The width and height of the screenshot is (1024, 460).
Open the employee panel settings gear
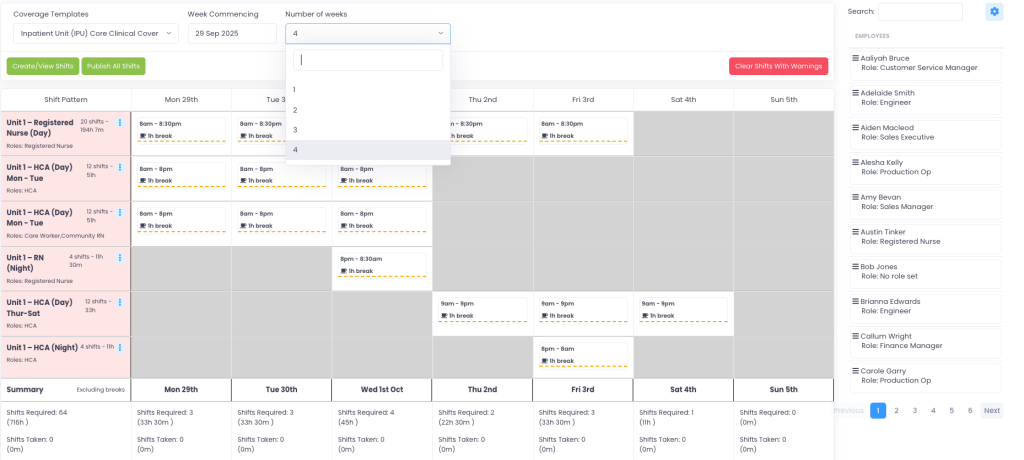pos(993,12)
